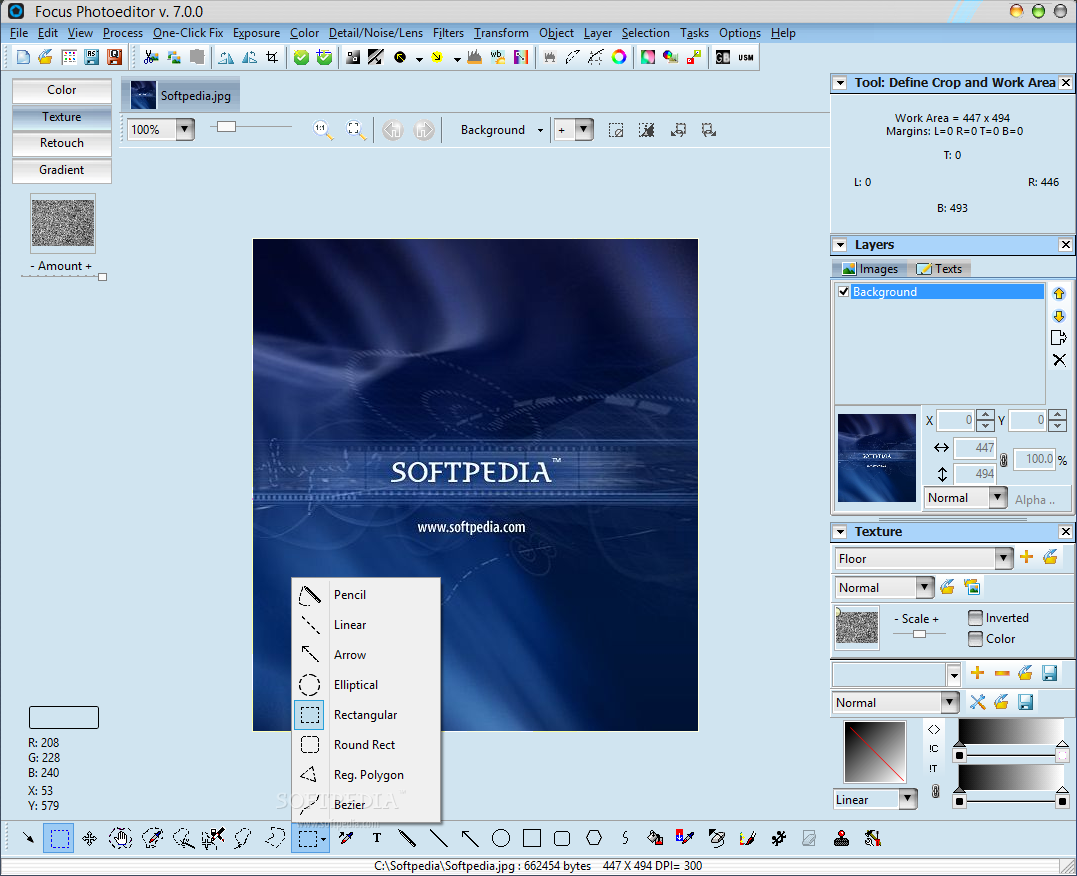1077x876 pixels.
Task: Open the empty gradient preset dropdown
Action: (x=953, y=675)
